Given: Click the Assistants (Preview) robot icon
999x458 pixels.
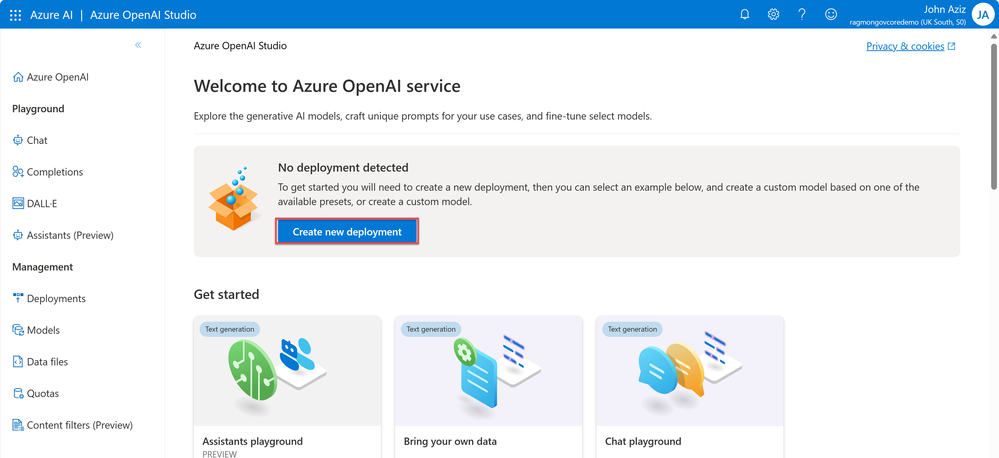Looking at the screenshot, I should tap(18, 235).
